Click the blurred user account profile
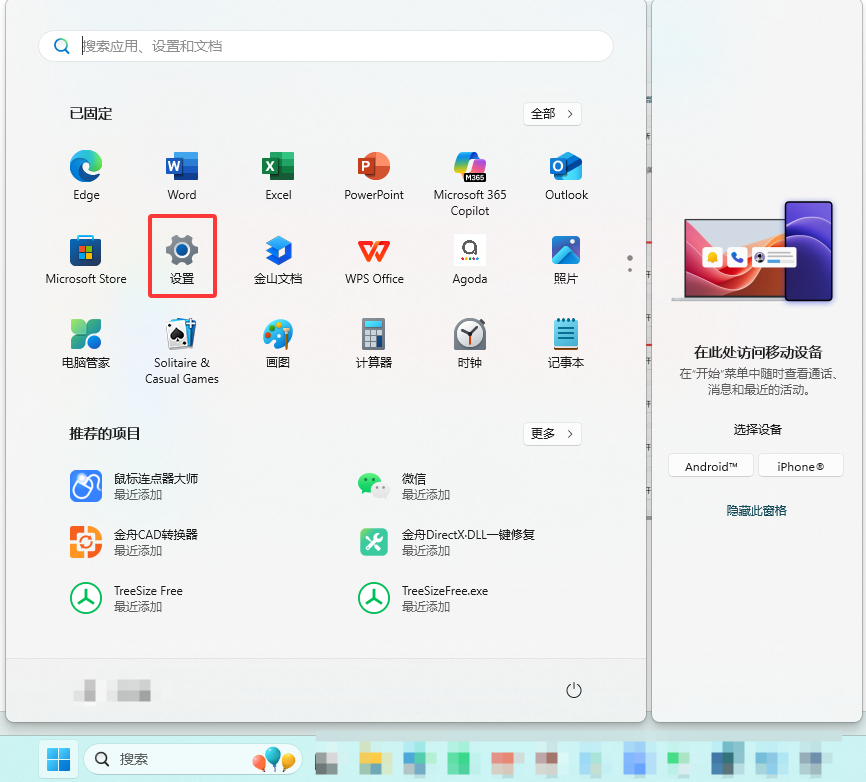The width and height of the screenshot is (866, 782). click(x=112, y=690)
